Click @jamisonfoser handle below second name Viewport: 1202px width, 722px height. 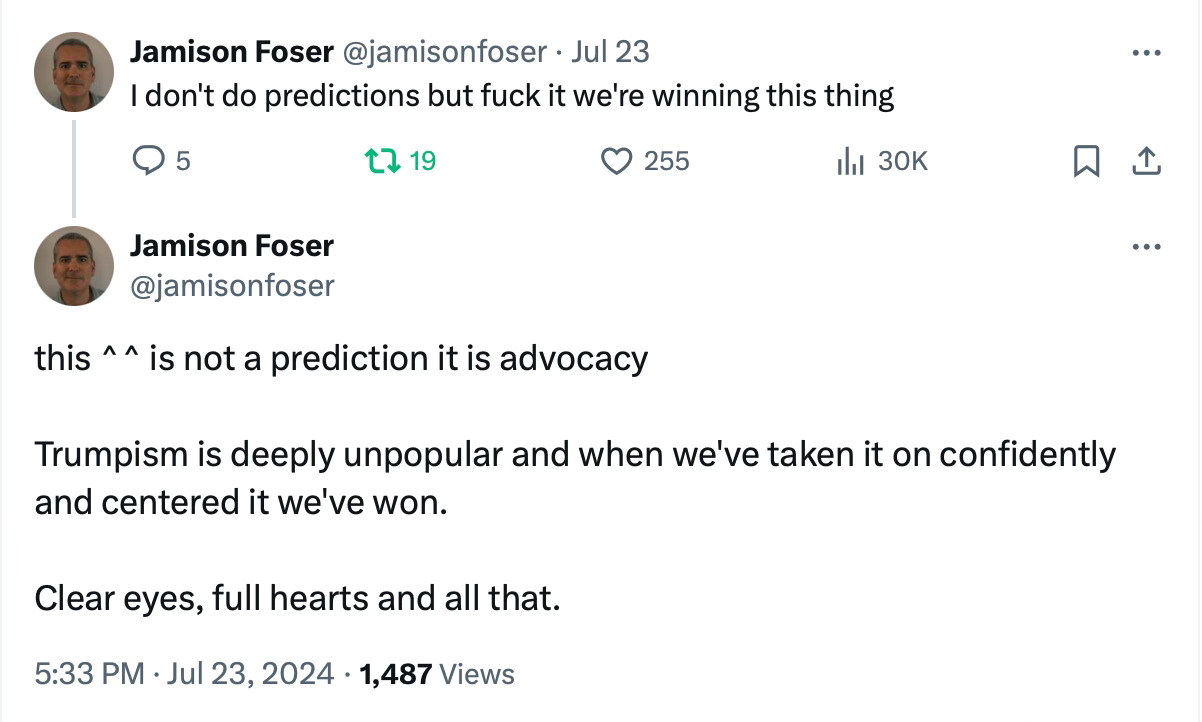pos(232,286)
